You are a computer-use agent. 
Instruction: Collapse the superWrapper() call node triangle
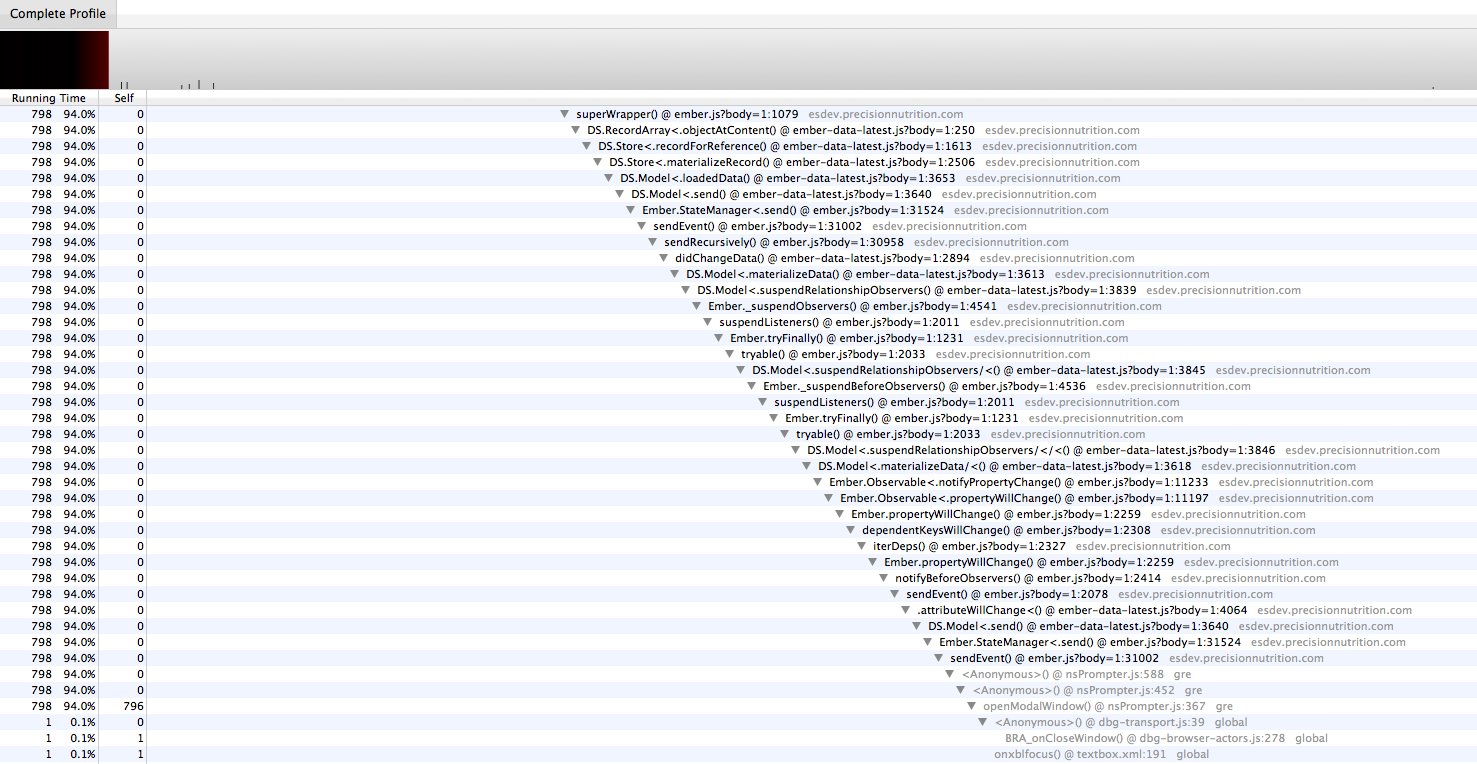565,114
